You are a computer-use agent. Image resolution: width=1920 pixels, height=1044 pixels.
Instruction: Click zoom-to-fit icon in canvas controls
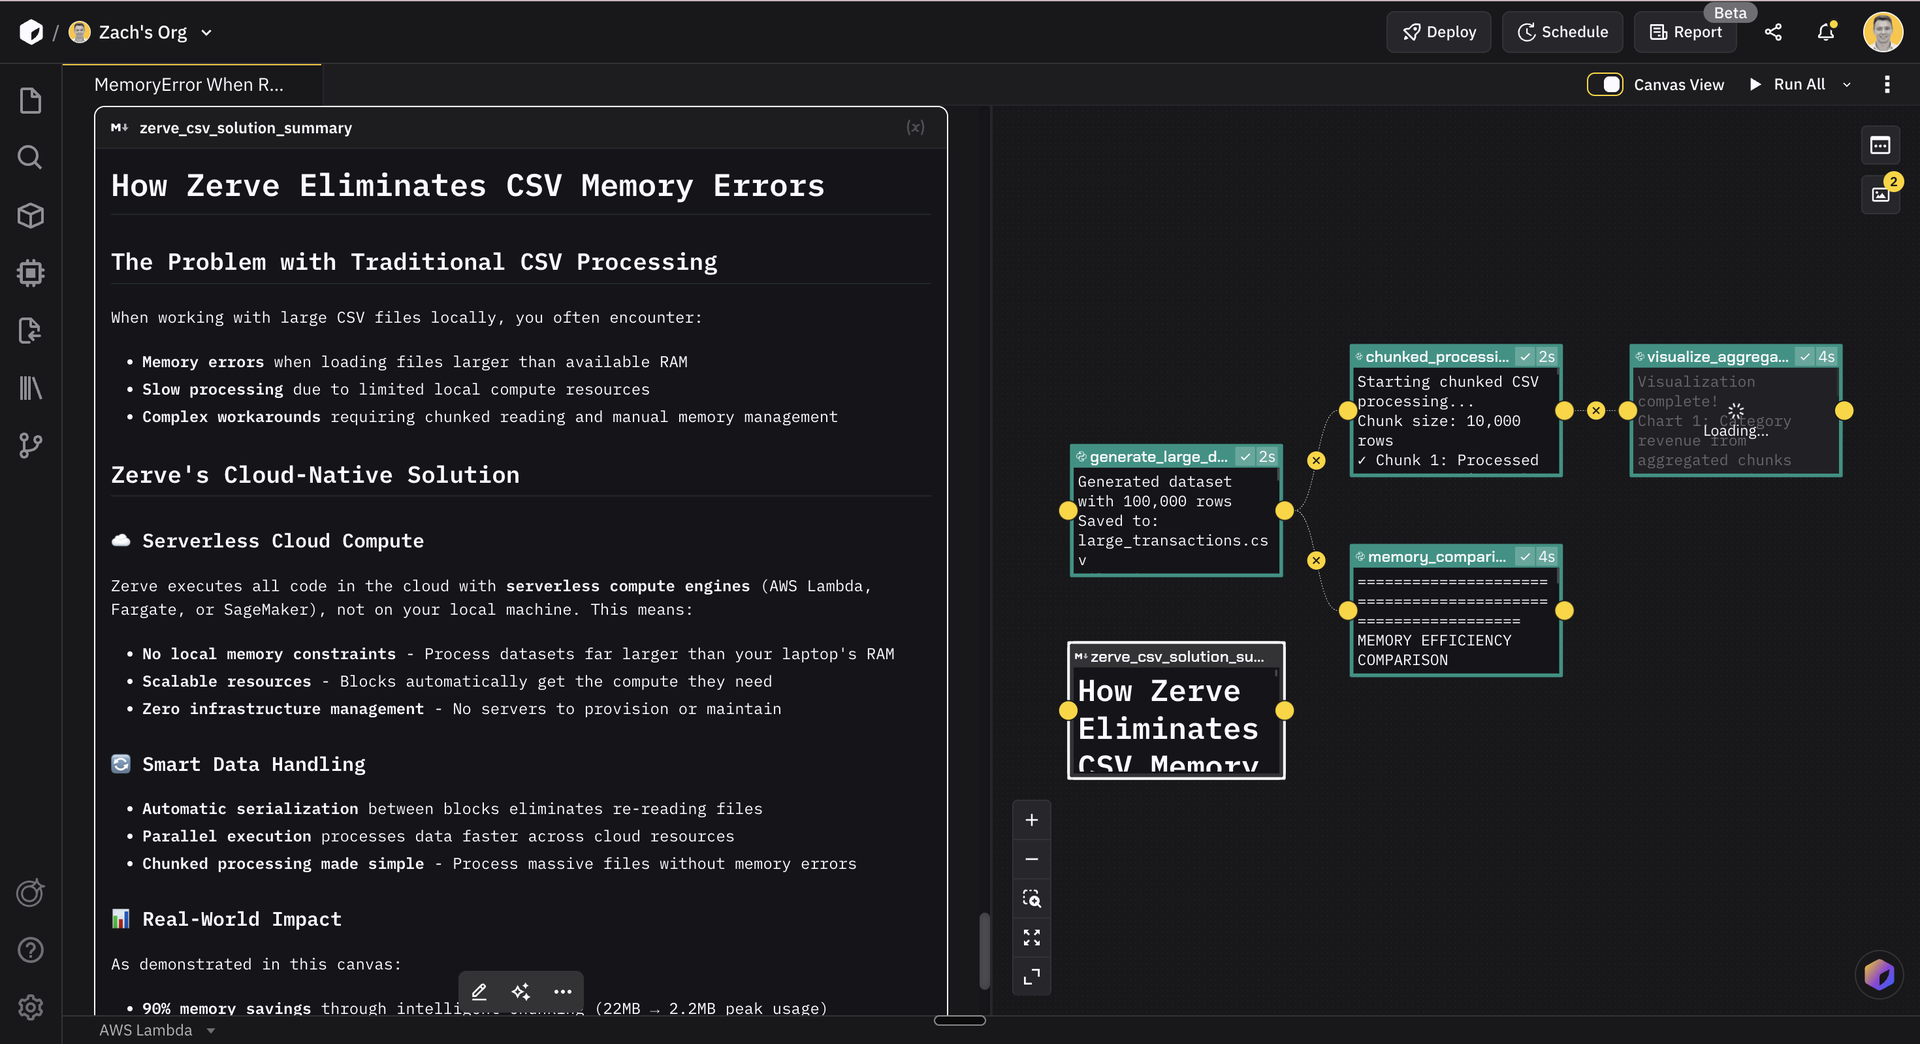click(x=1031, y=898)
